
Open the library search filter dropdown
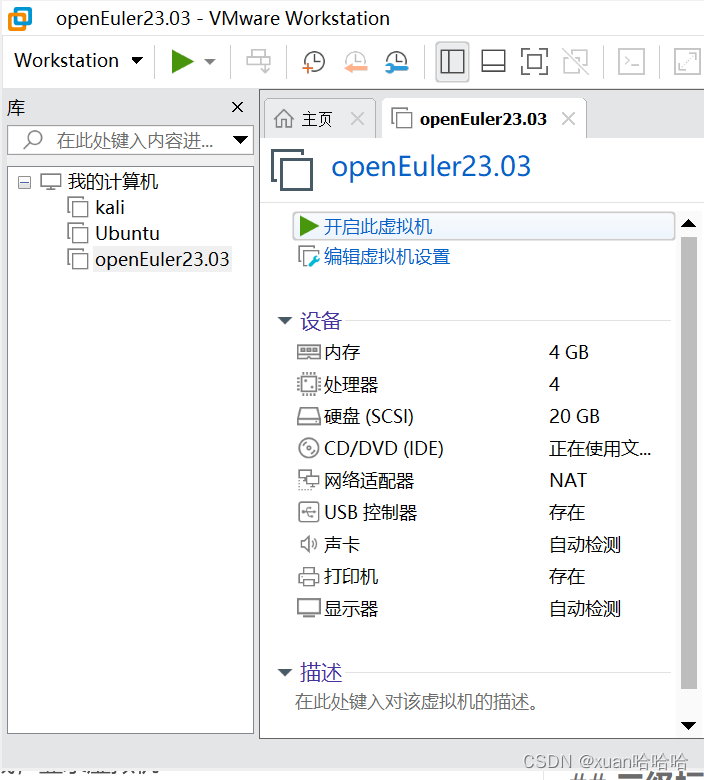(240, 140)
